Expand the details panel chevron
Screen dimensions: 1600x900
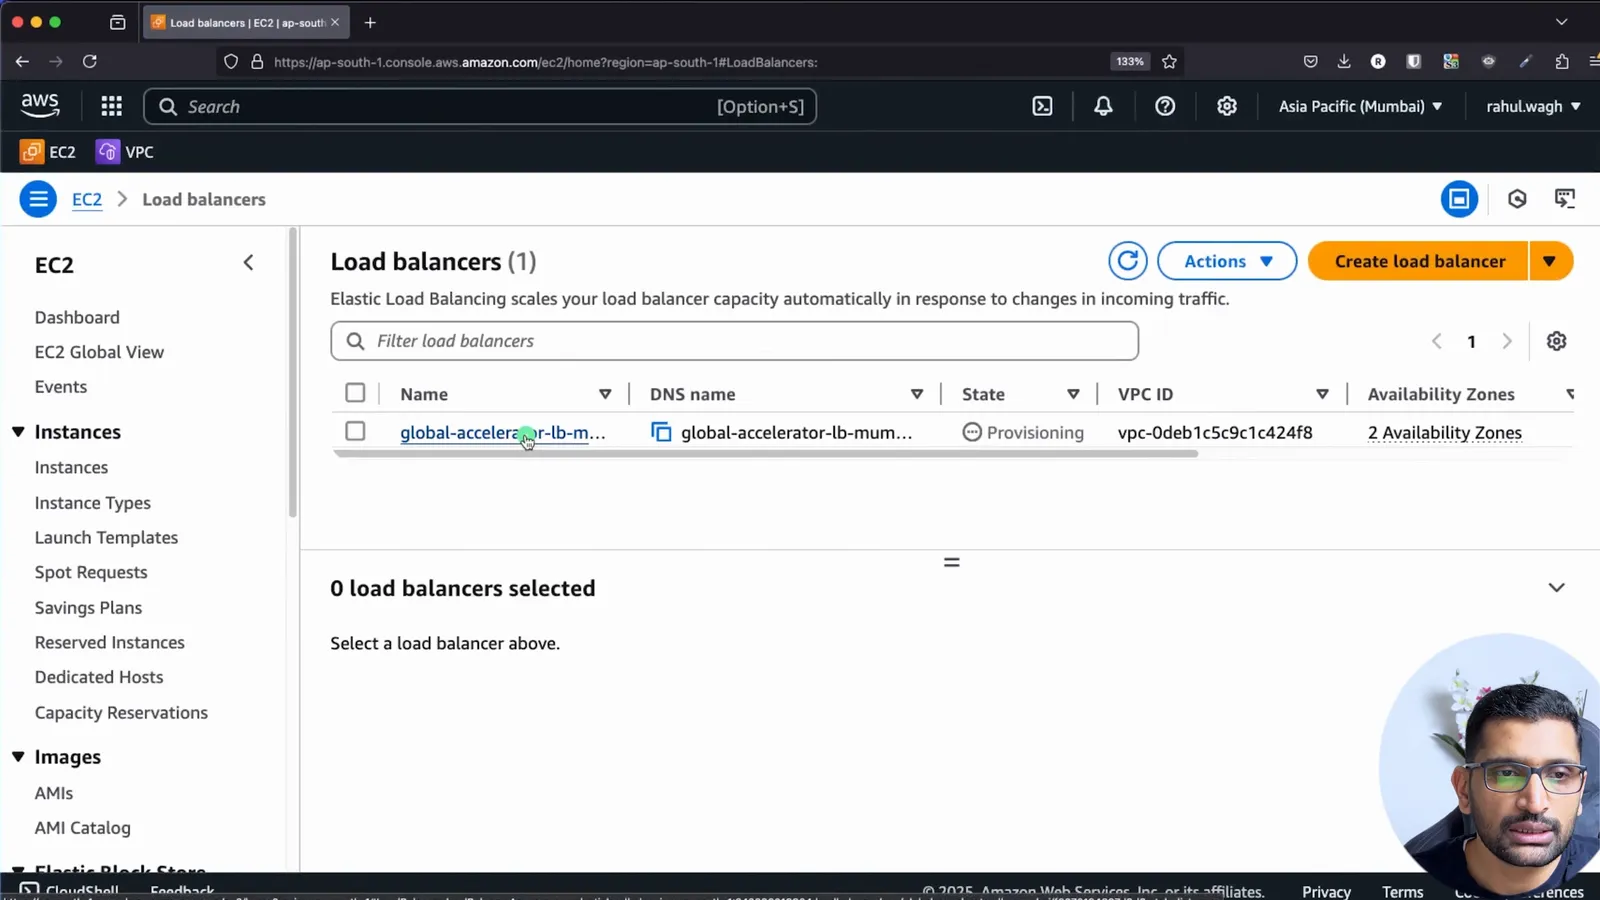coord(1556,588)
